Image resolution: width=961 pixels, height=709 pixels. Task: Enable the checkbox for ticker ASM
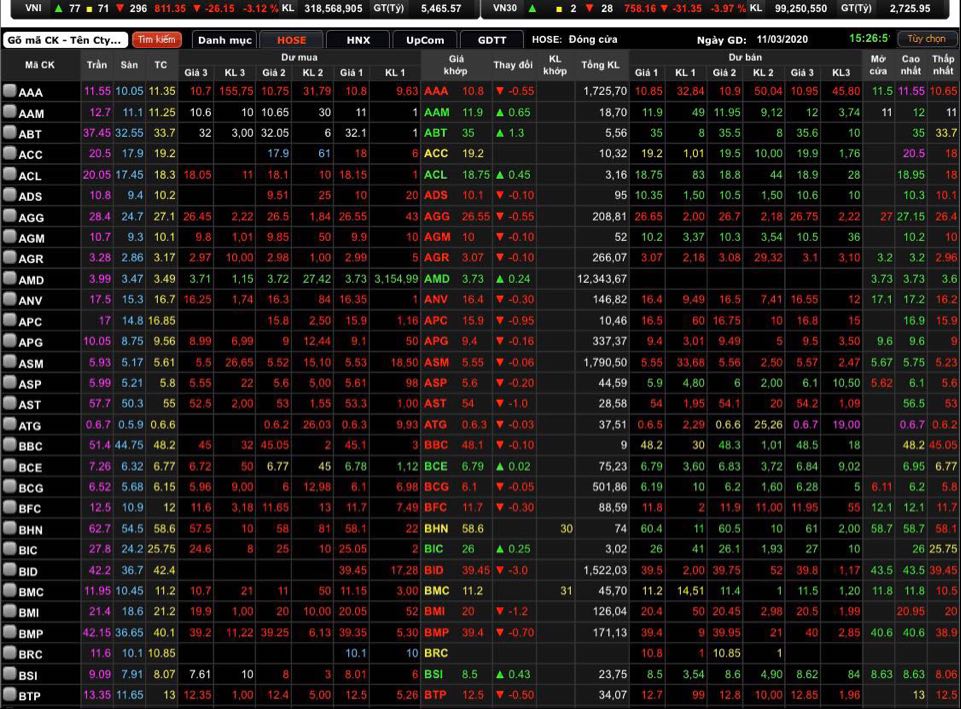click(x=9, y=363)
